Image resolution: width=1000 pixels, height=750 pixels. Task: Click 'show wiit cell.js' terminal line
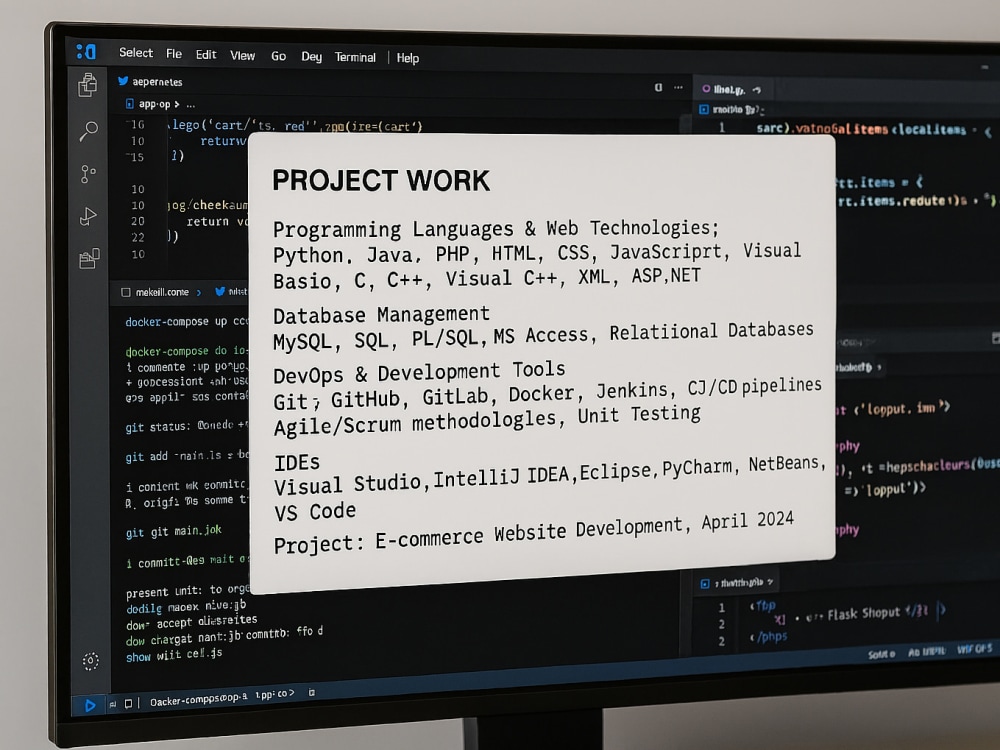click(173, 654)
